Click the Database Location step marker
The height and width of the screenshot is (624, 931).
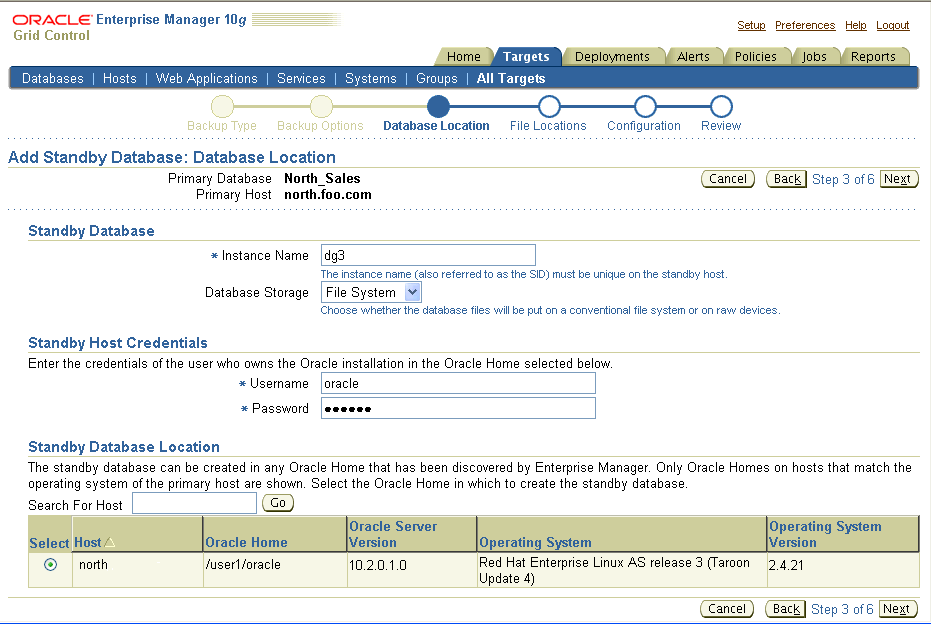point(436,106)
